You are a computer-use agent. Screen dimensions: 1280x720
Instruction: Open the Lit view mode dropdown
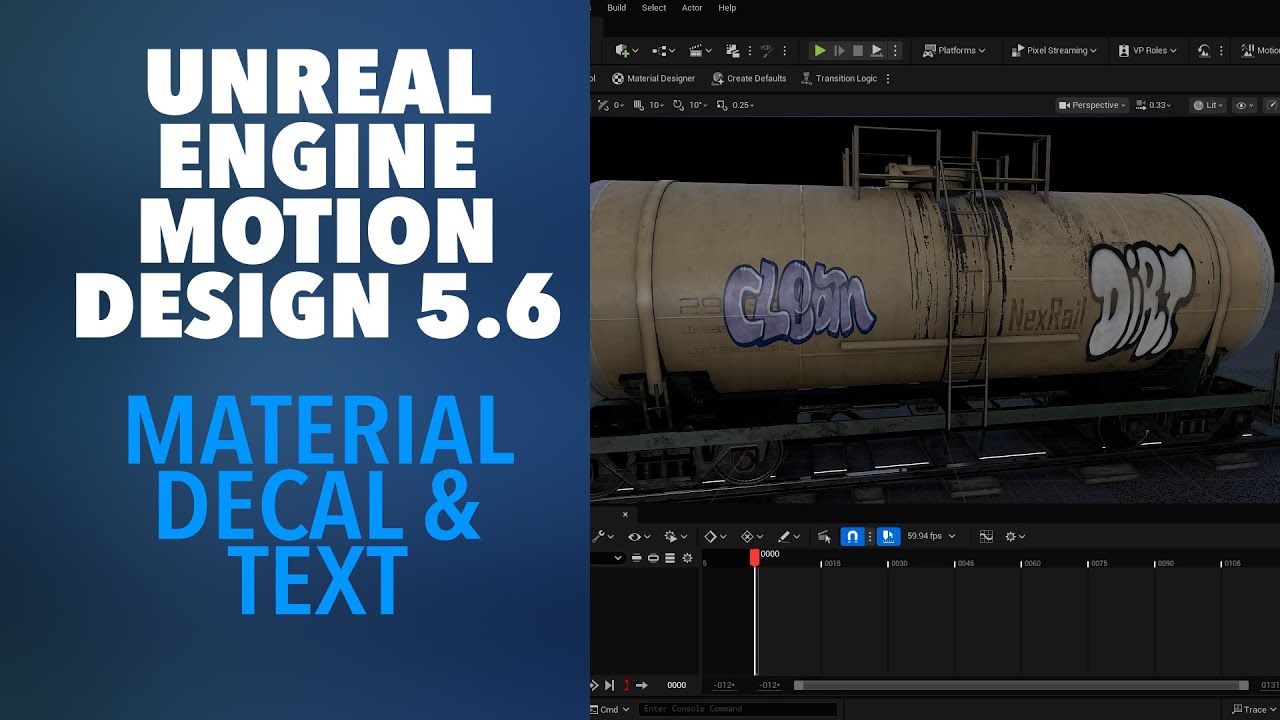click(1208, 105)
